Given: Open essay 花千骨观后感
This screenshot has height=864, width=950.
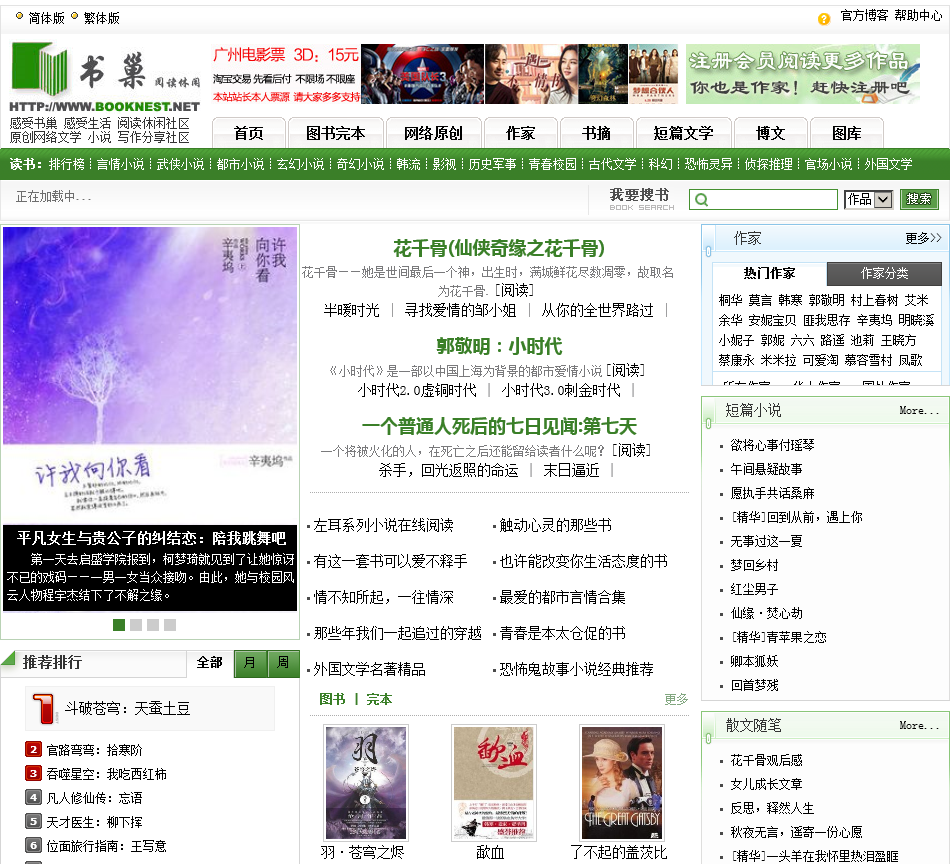Looking at the screenshot, I should point(766,760).
